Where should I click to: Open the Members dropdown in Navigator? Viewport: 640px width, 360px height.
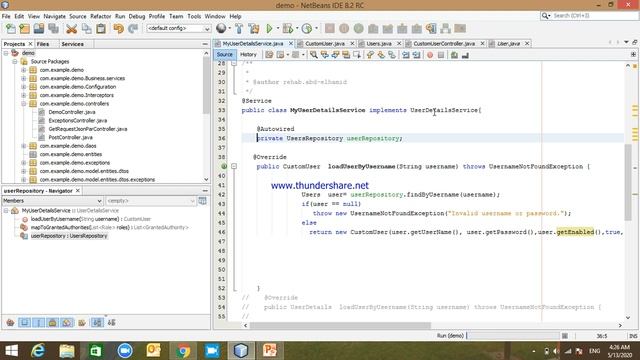(52, 200)
